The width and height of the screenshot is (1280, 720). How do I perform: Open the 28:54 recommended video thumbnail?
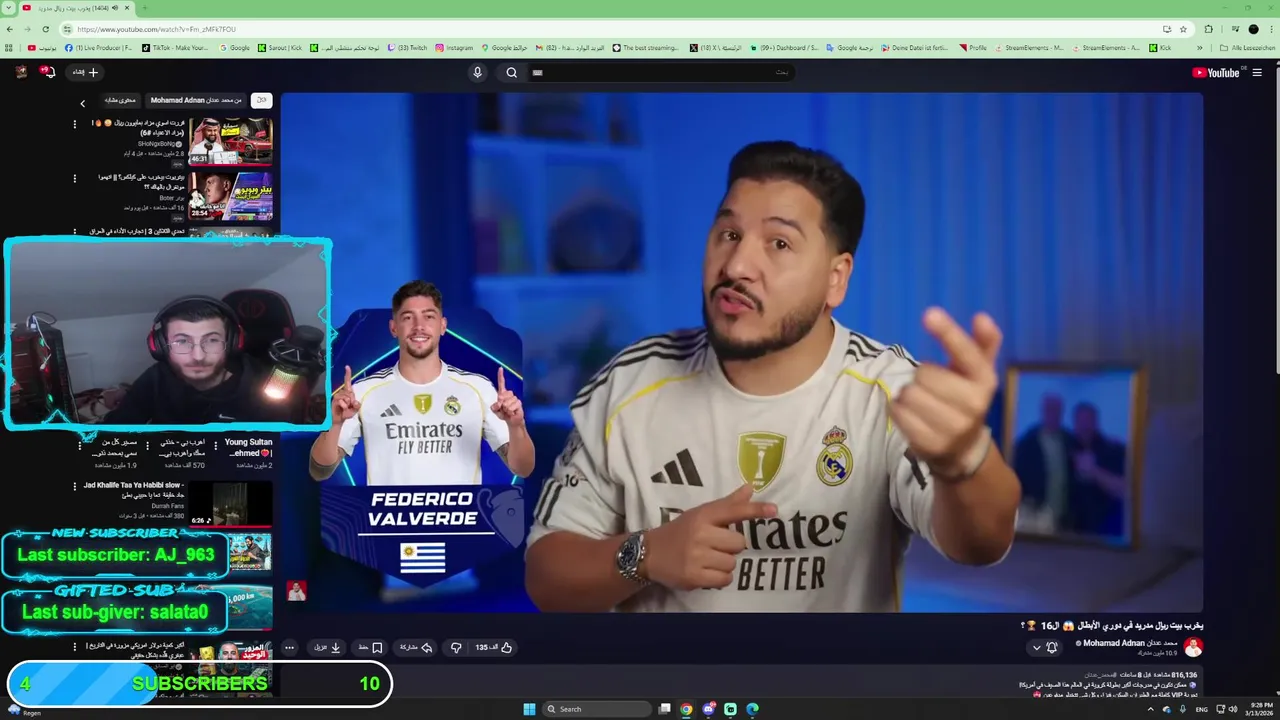click(231, 196)
